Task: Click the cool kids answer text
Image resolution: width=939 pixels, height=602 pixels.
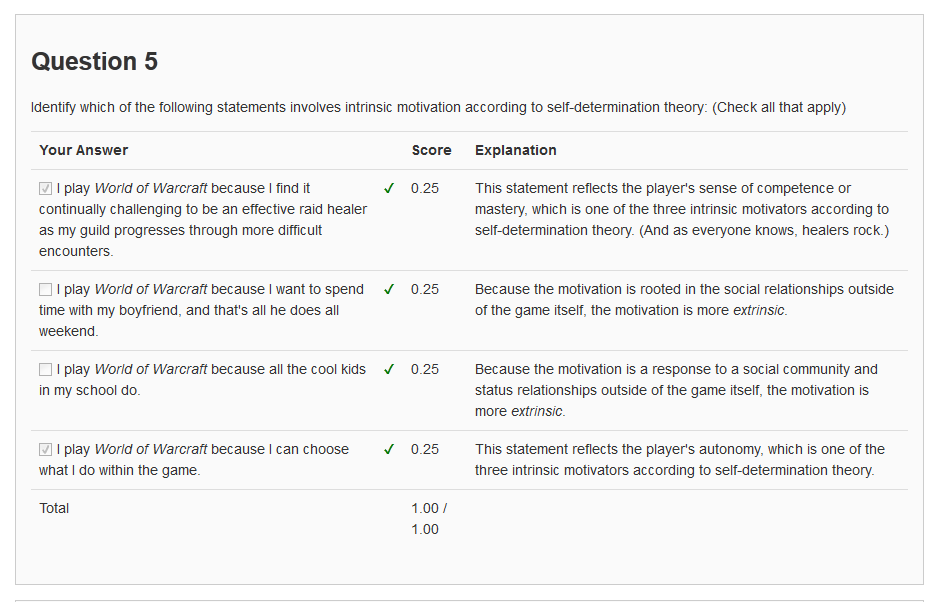Action: pyautogui.click(x=203, y=379)
